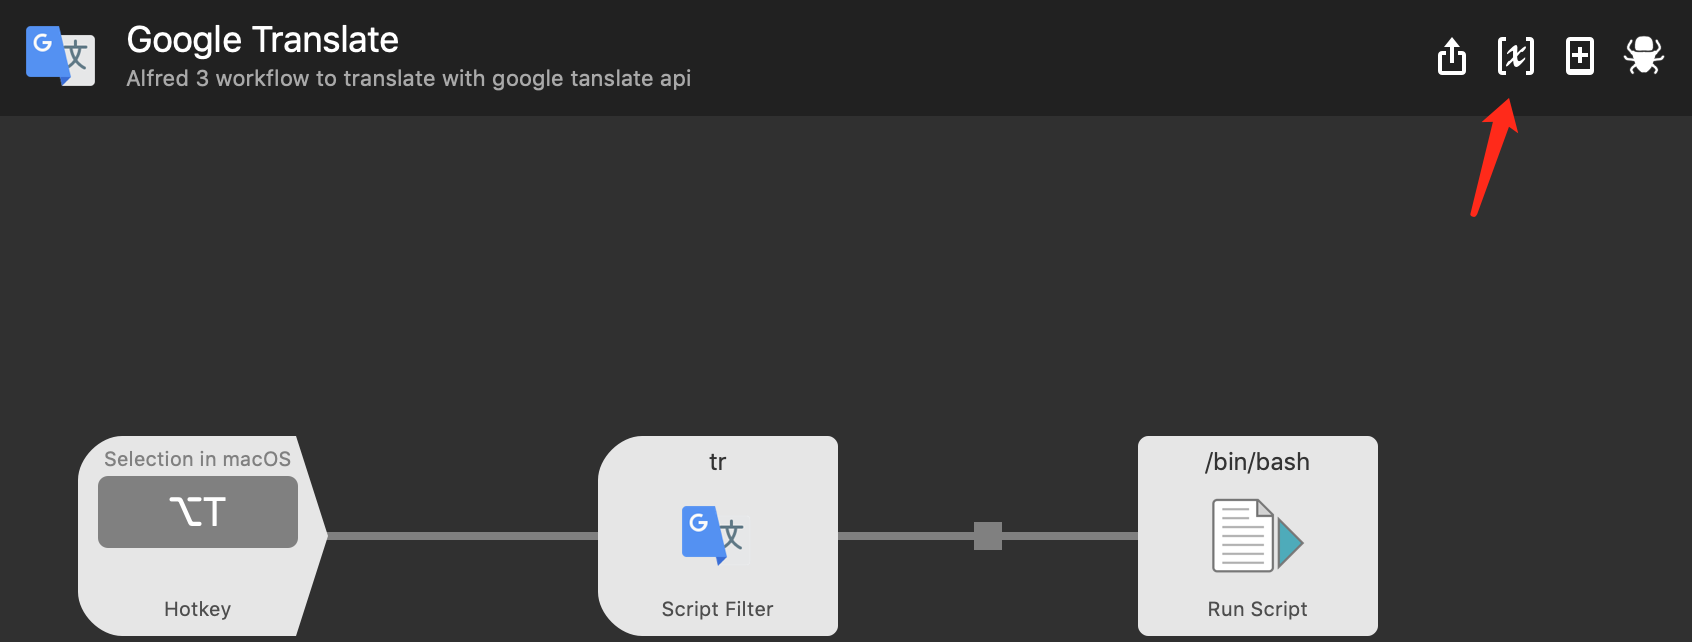
Task: Click the 'Hotkey' node label
Action: (197, 608)
